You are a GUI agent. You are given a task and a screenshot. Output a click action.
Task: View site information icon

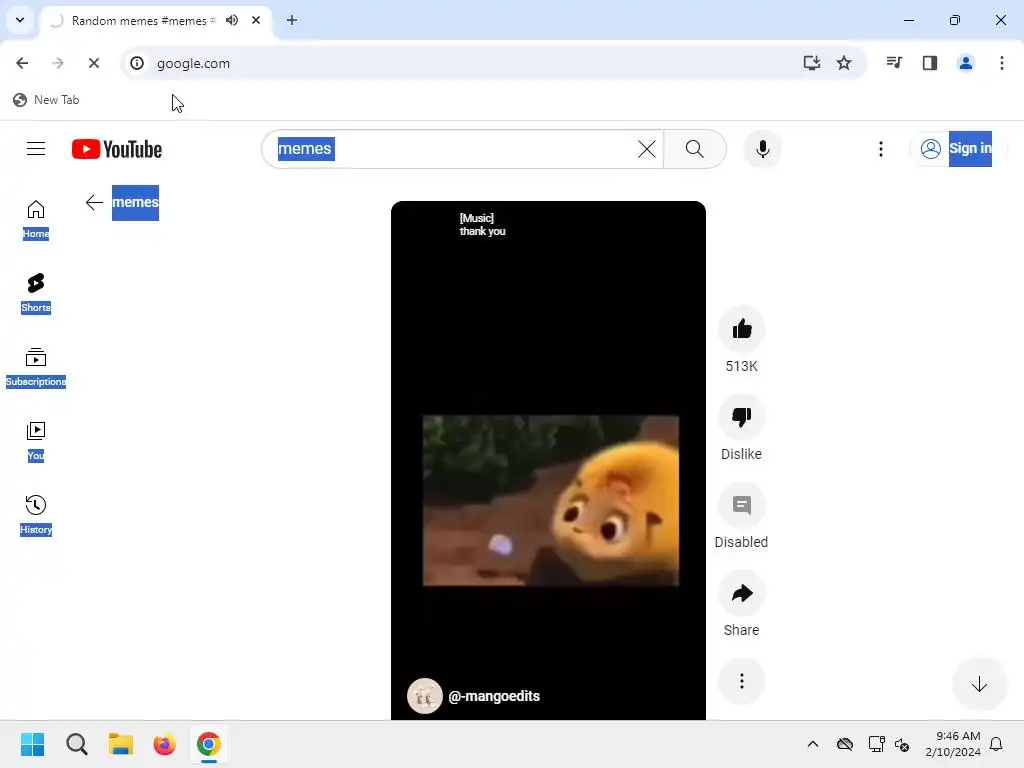pyautogui.click(x=137, y=63)
